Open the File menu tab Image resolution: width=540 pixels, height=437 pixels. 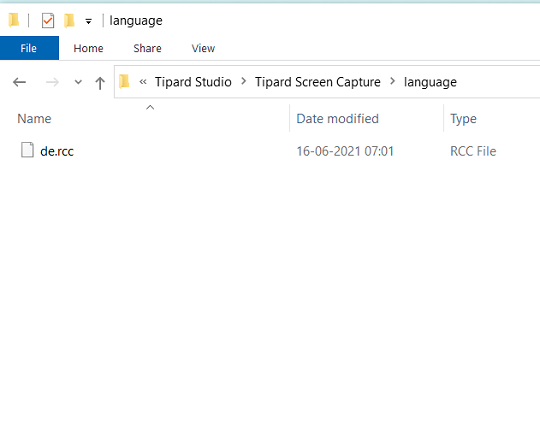[x=29, y=48]
